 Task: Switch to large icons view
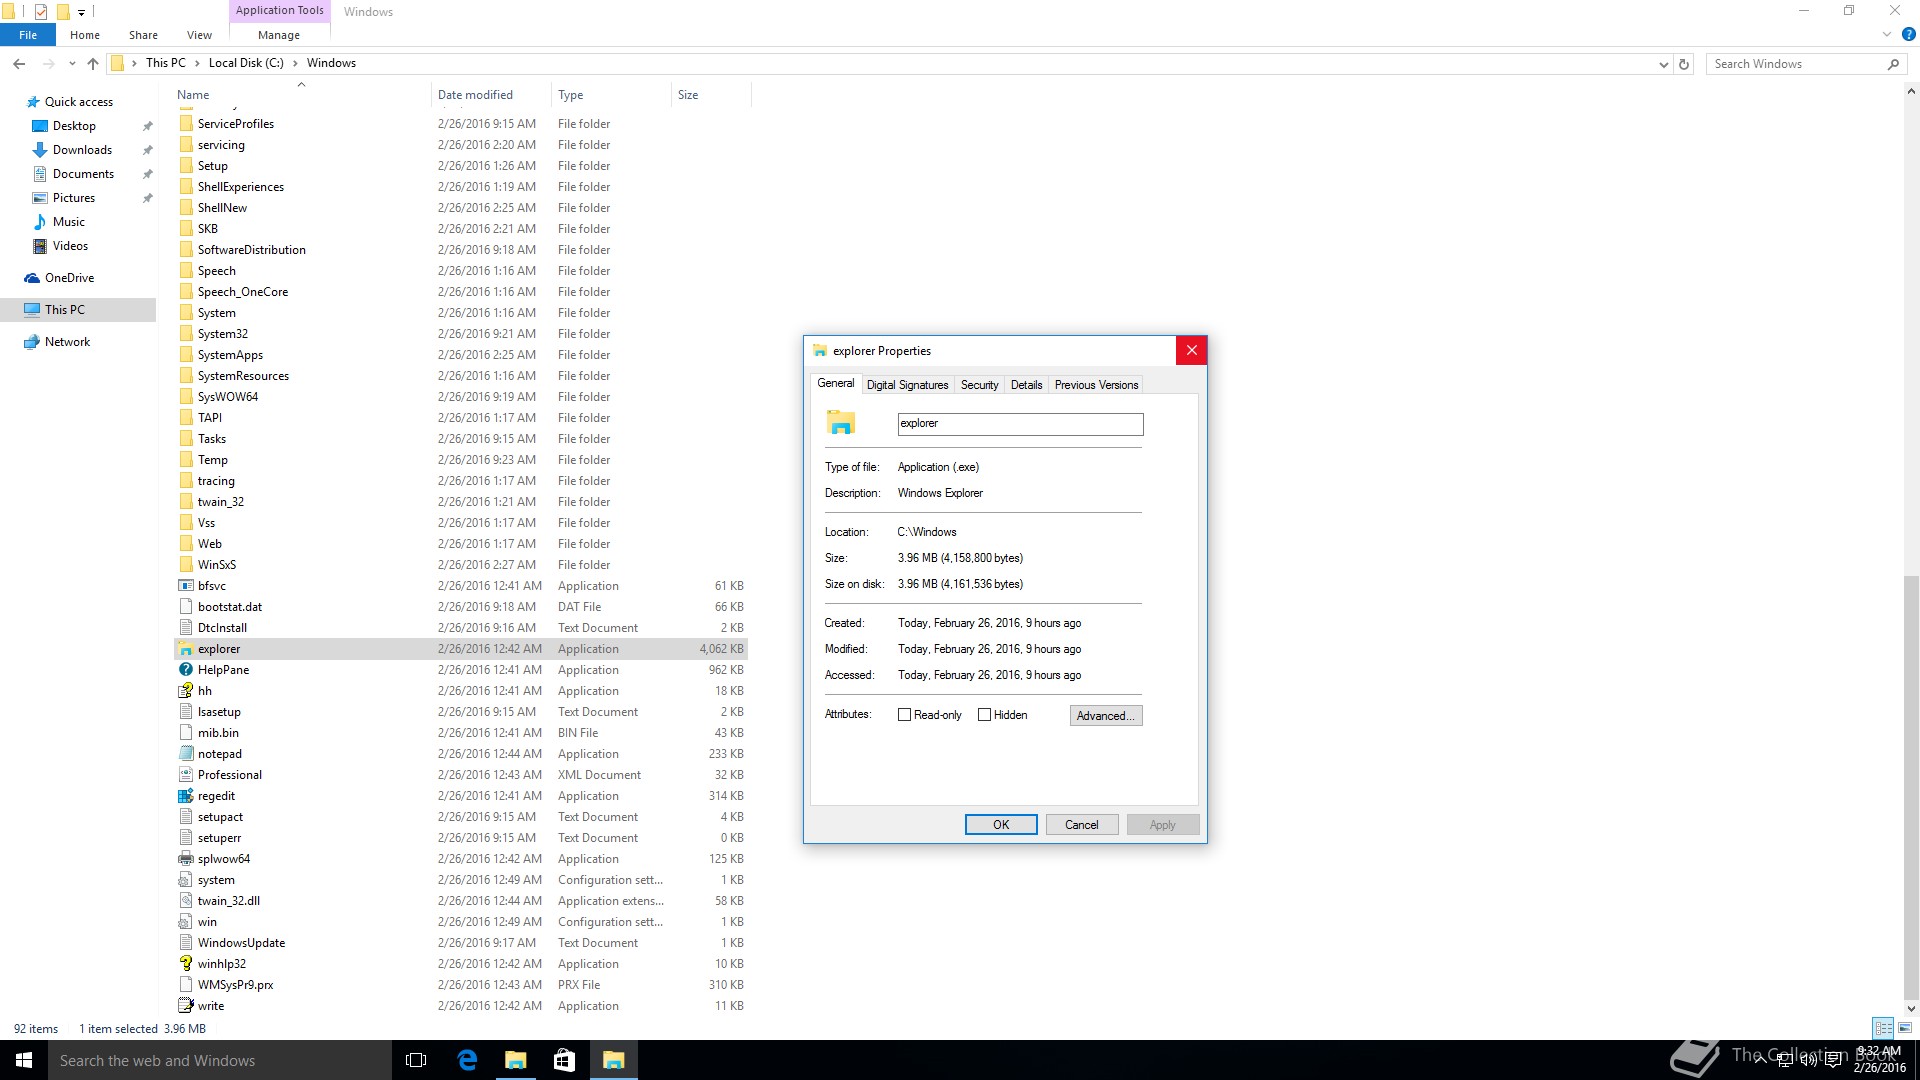(x=1905, y=1028)
